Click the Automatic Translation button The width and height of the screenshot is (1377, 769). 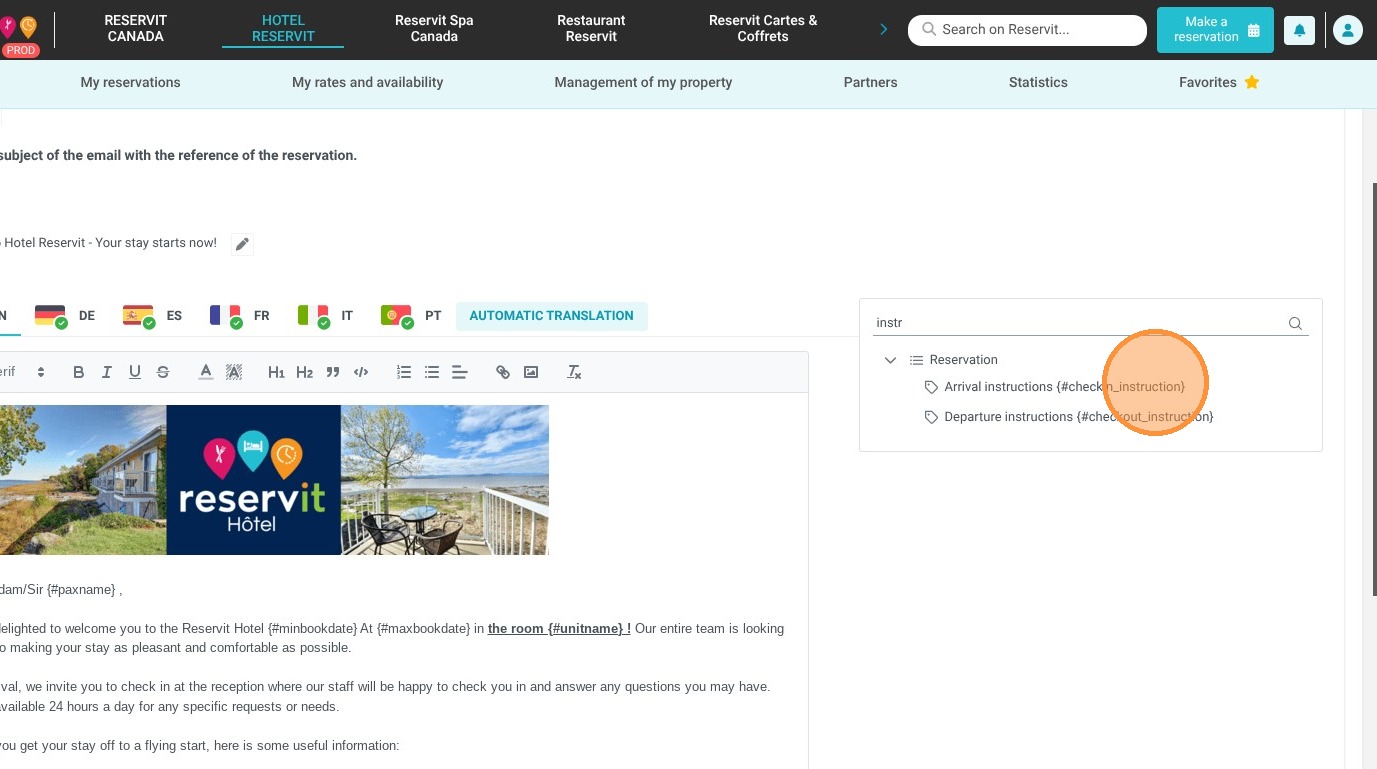click(x=552, y=316)
